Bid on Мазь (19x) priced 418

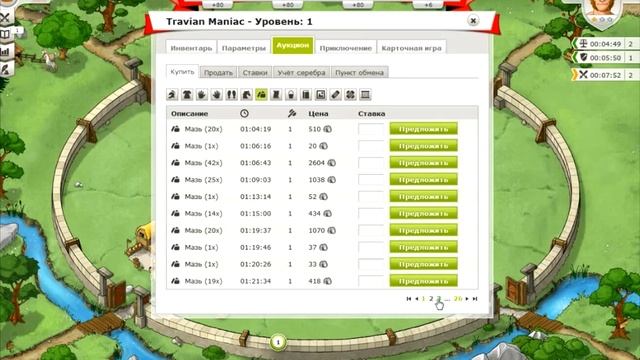tap(423, 281)
